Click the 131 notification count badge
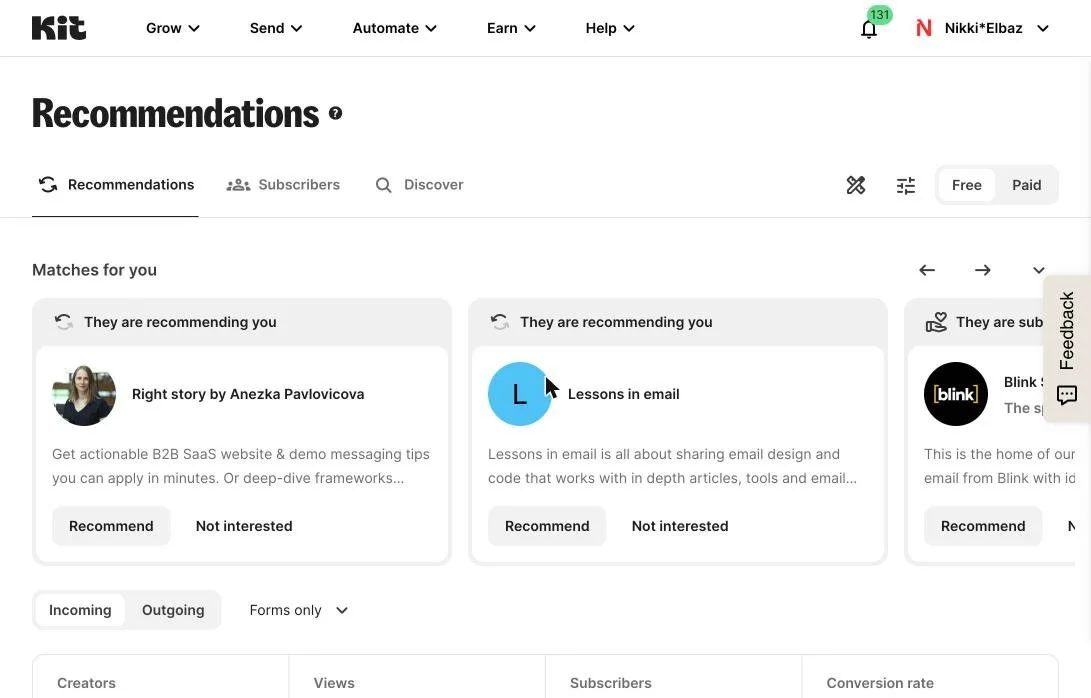Image resolution: width=1091 pixels, height=698 pixels. 879,15
